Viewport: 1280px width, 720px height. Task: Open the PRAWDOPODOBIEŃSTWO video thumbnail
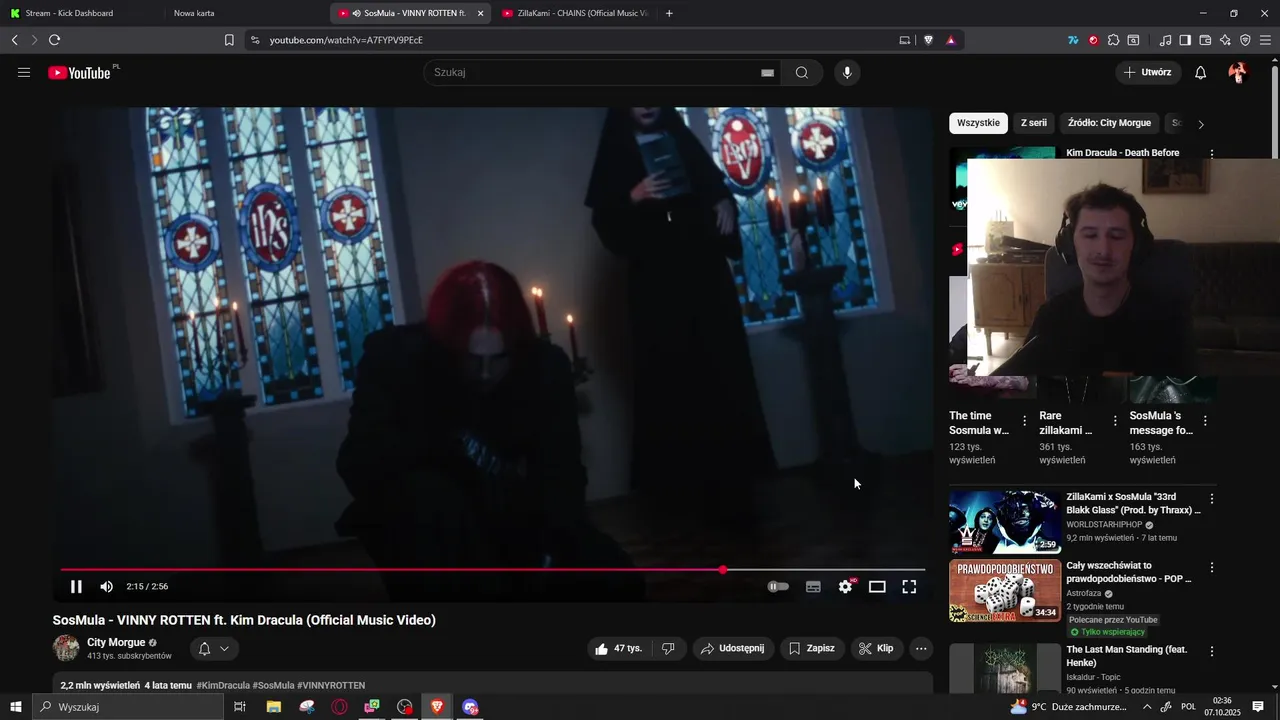[x=1005, y=591]
